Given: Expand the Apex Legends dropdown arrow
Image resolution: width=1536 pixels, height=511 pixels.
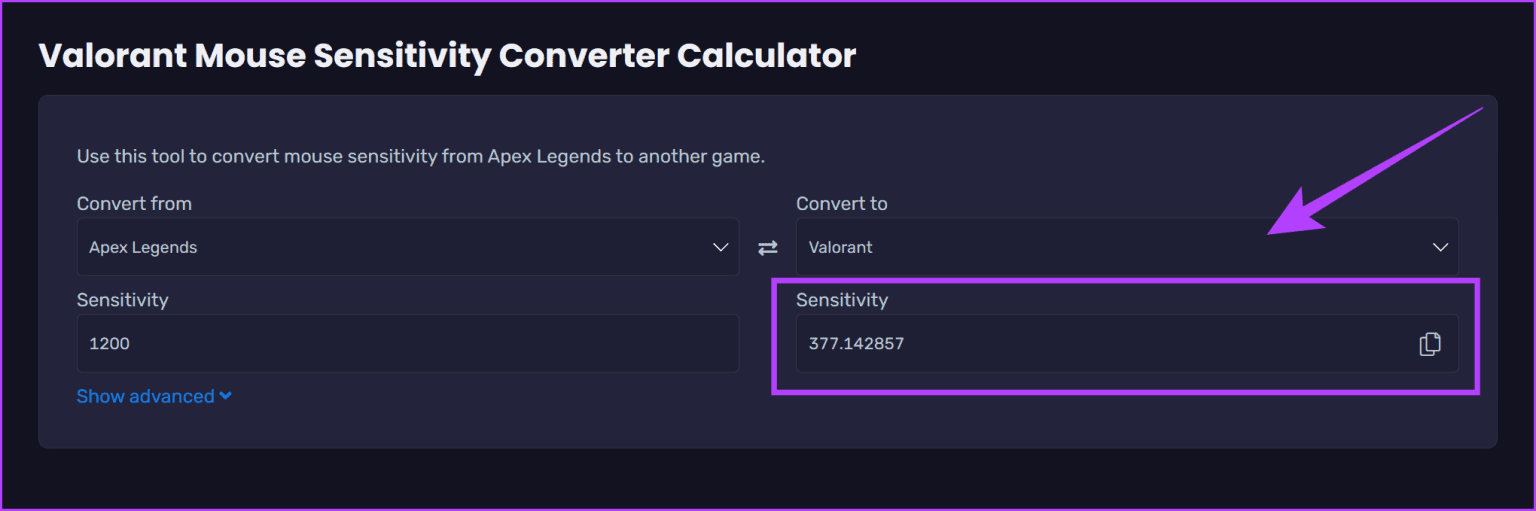Looking at the screenshot, I should pyautogui.click(x=720, y=247).
